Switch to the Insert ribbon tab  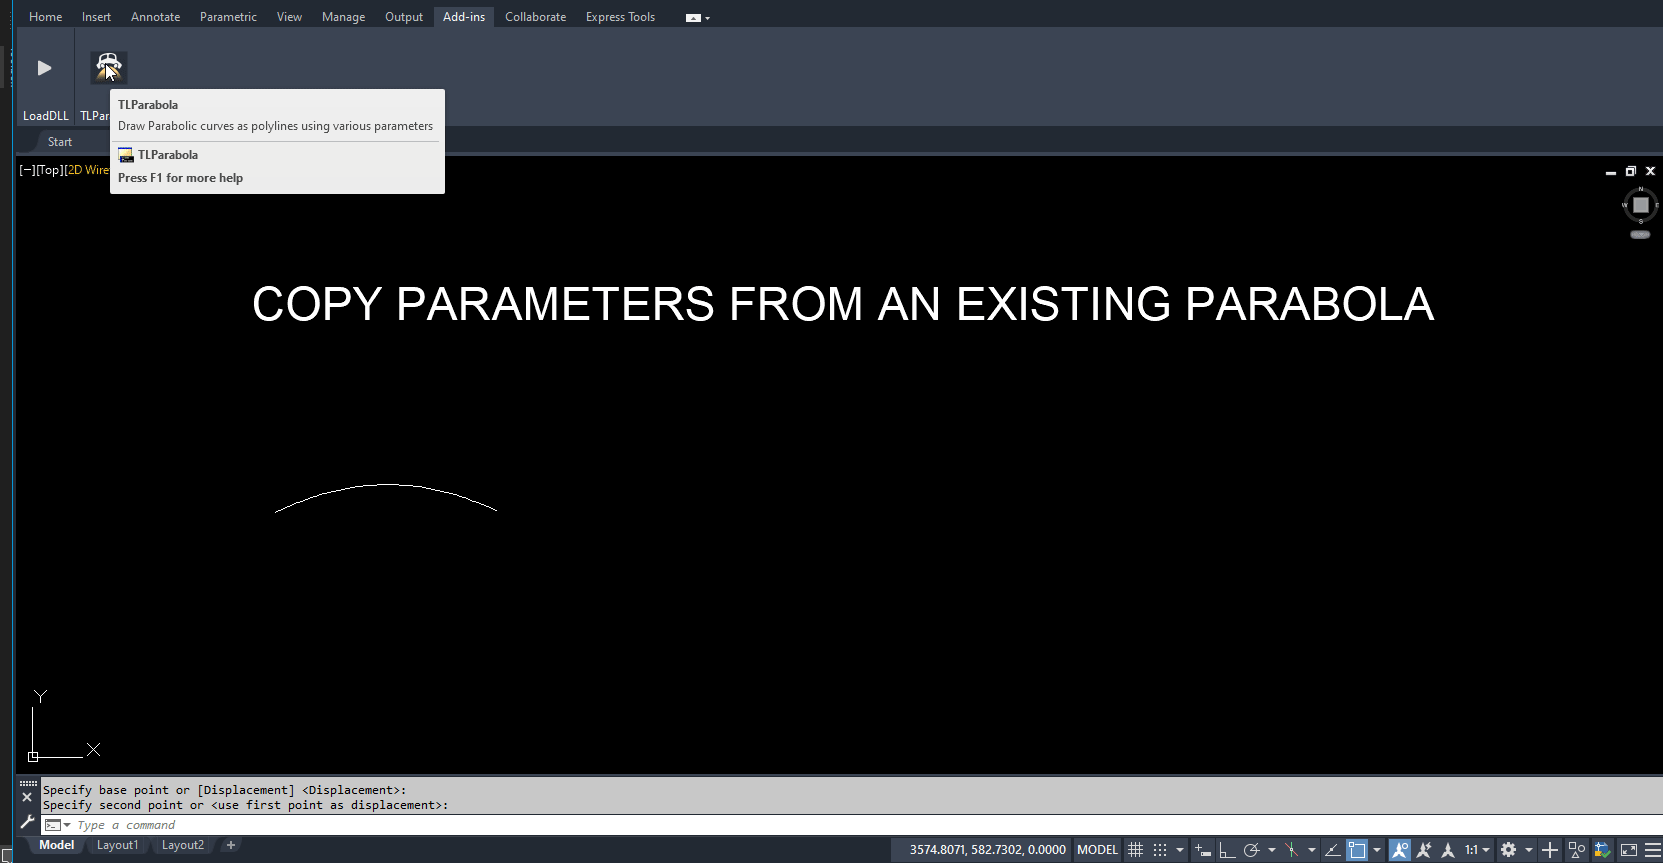(x=96, y=17)
